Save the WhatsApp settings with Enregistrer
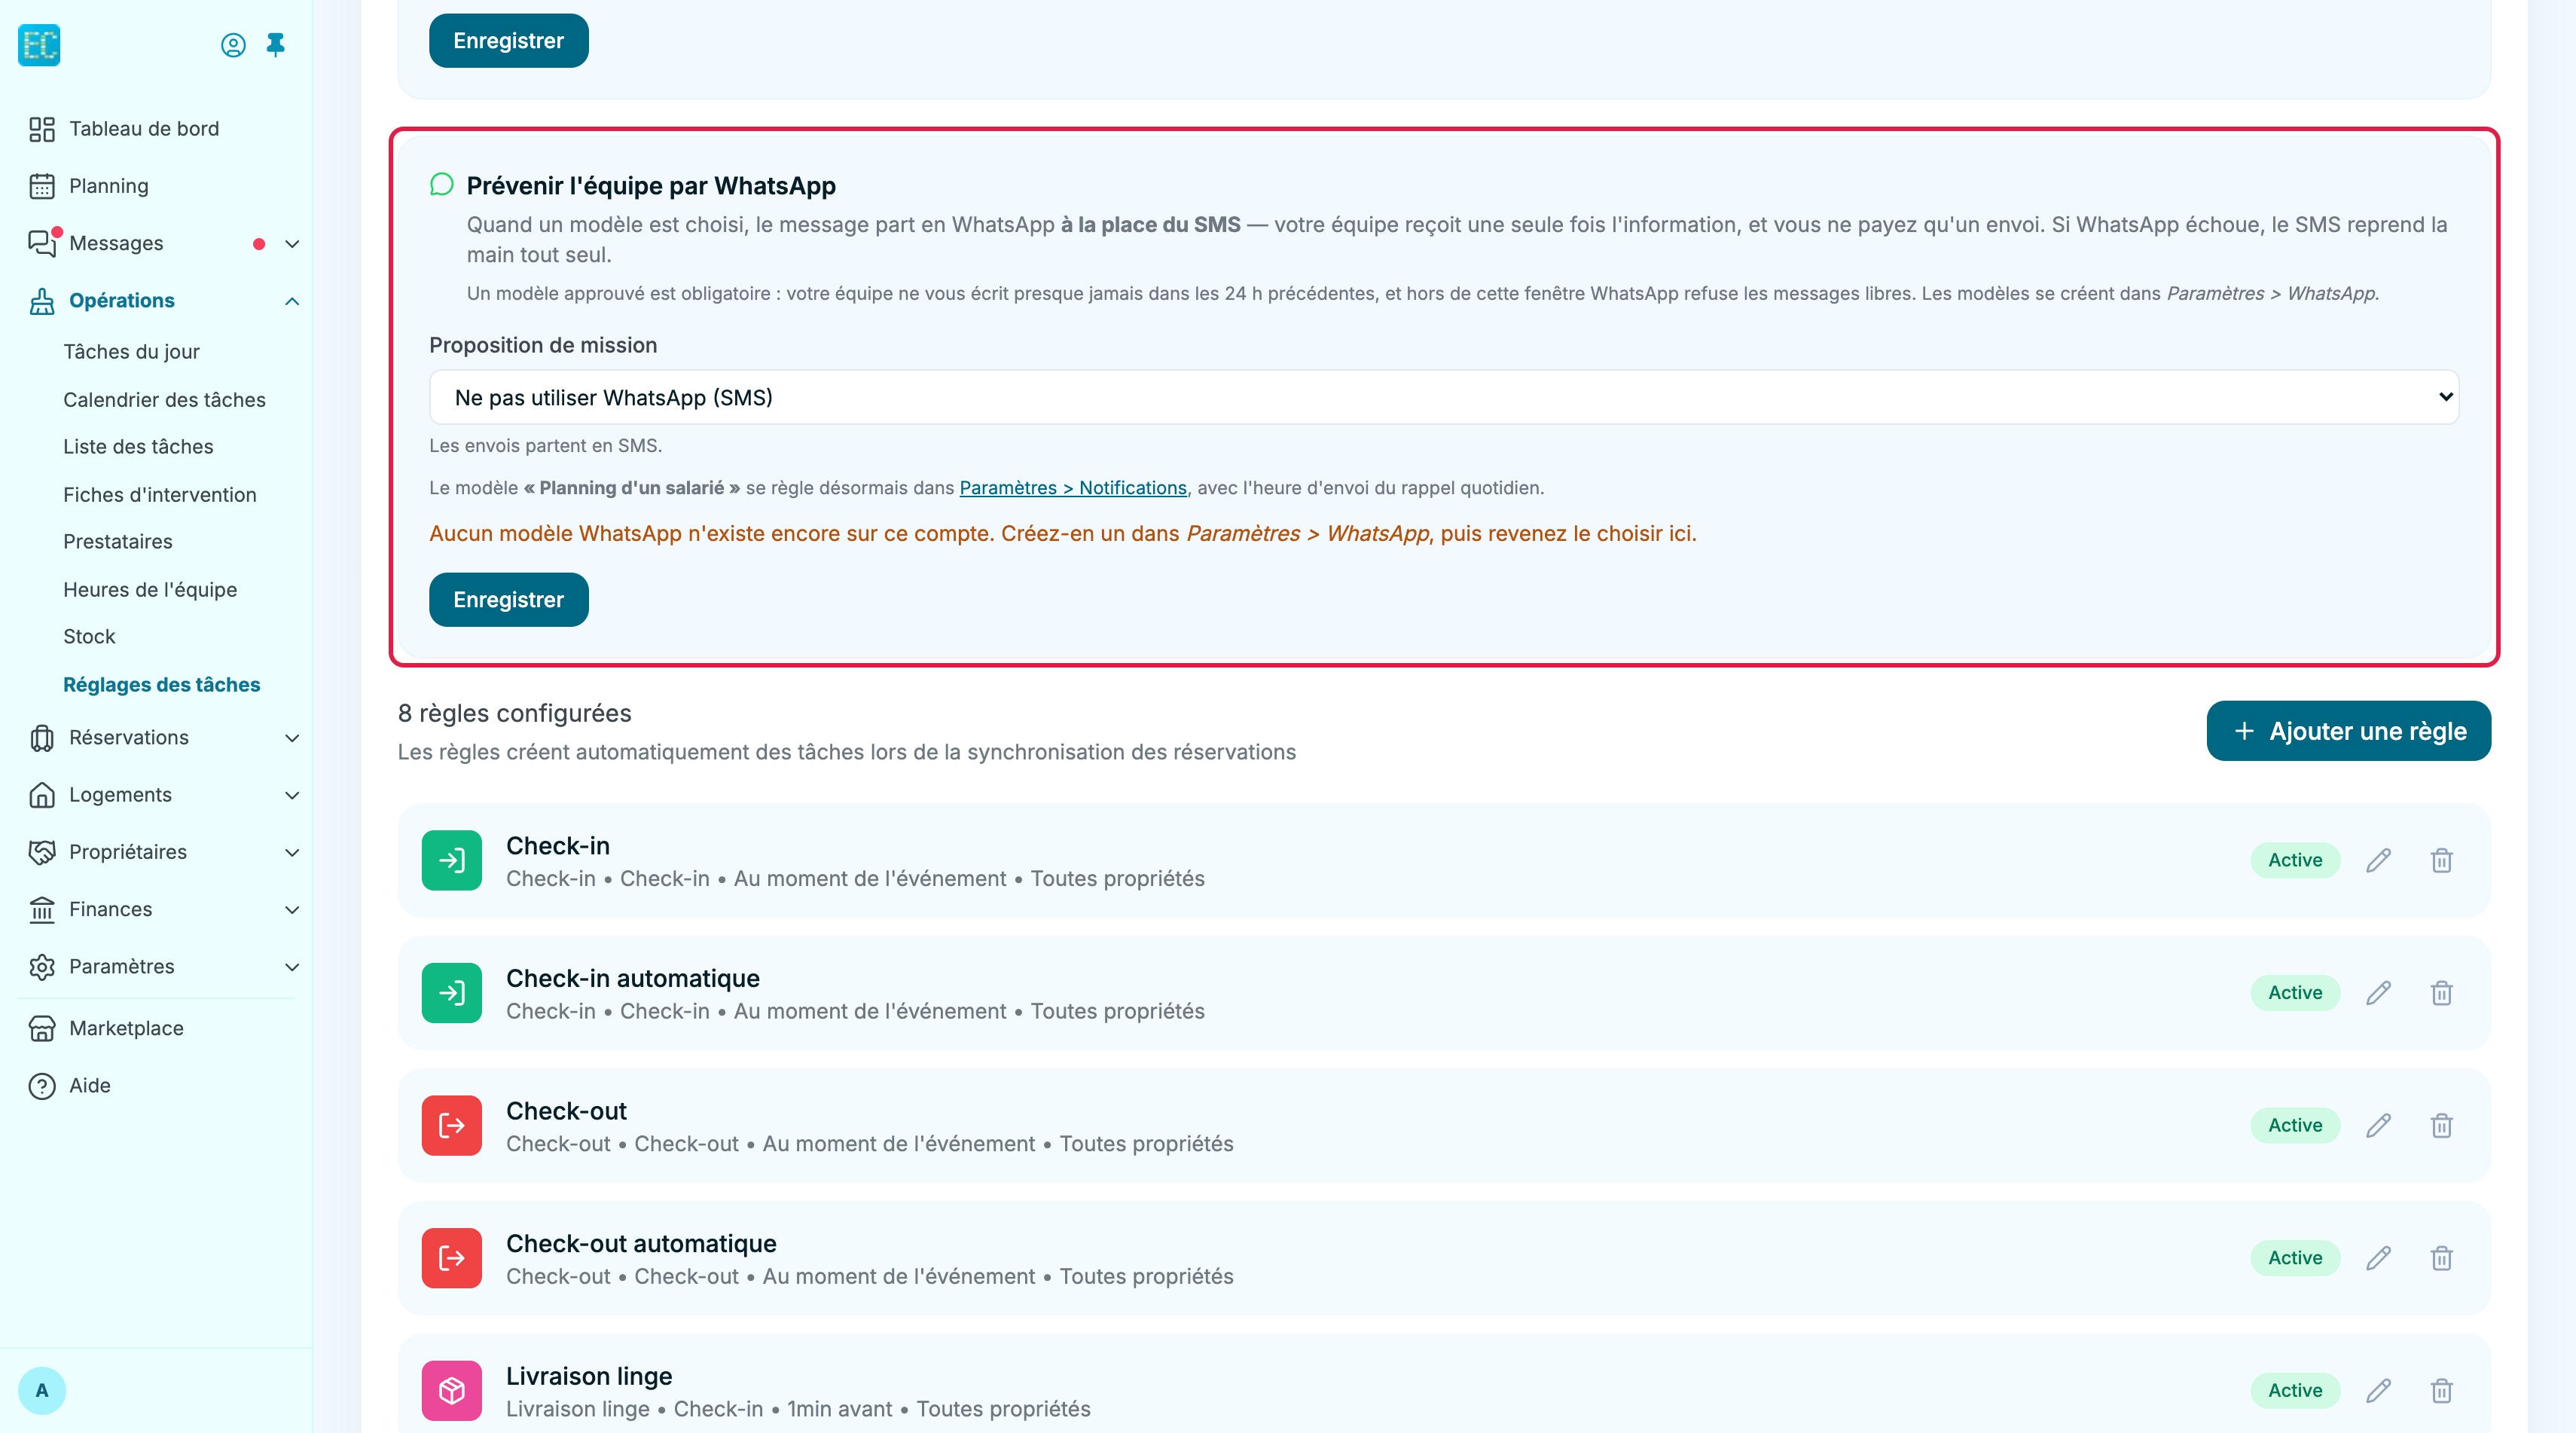The width and height of the screenshot is (2576, 1433). click(x=508, y=600)
